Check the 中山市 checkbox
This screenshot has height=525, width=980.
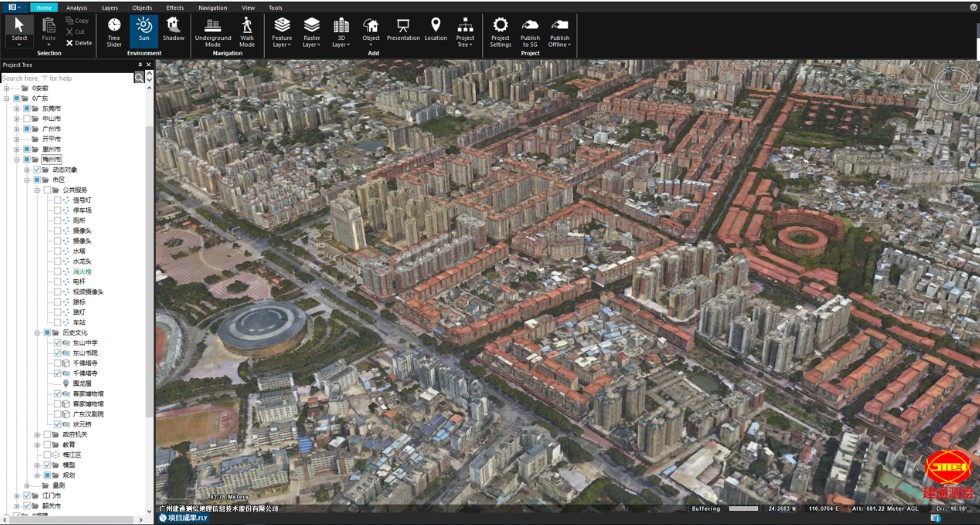point(27,119)
